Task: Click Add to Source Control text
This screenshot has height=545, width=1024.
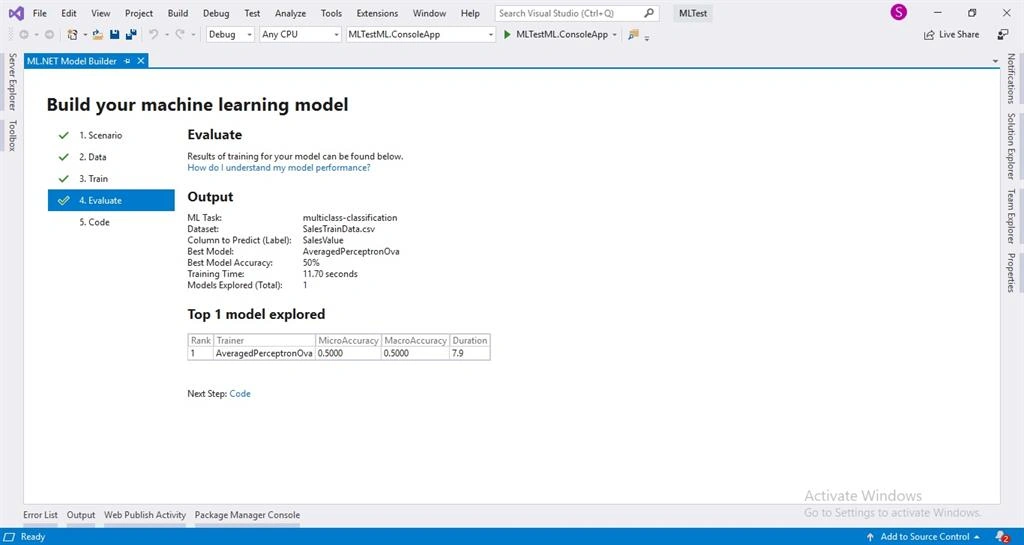Action: point(925,537)
